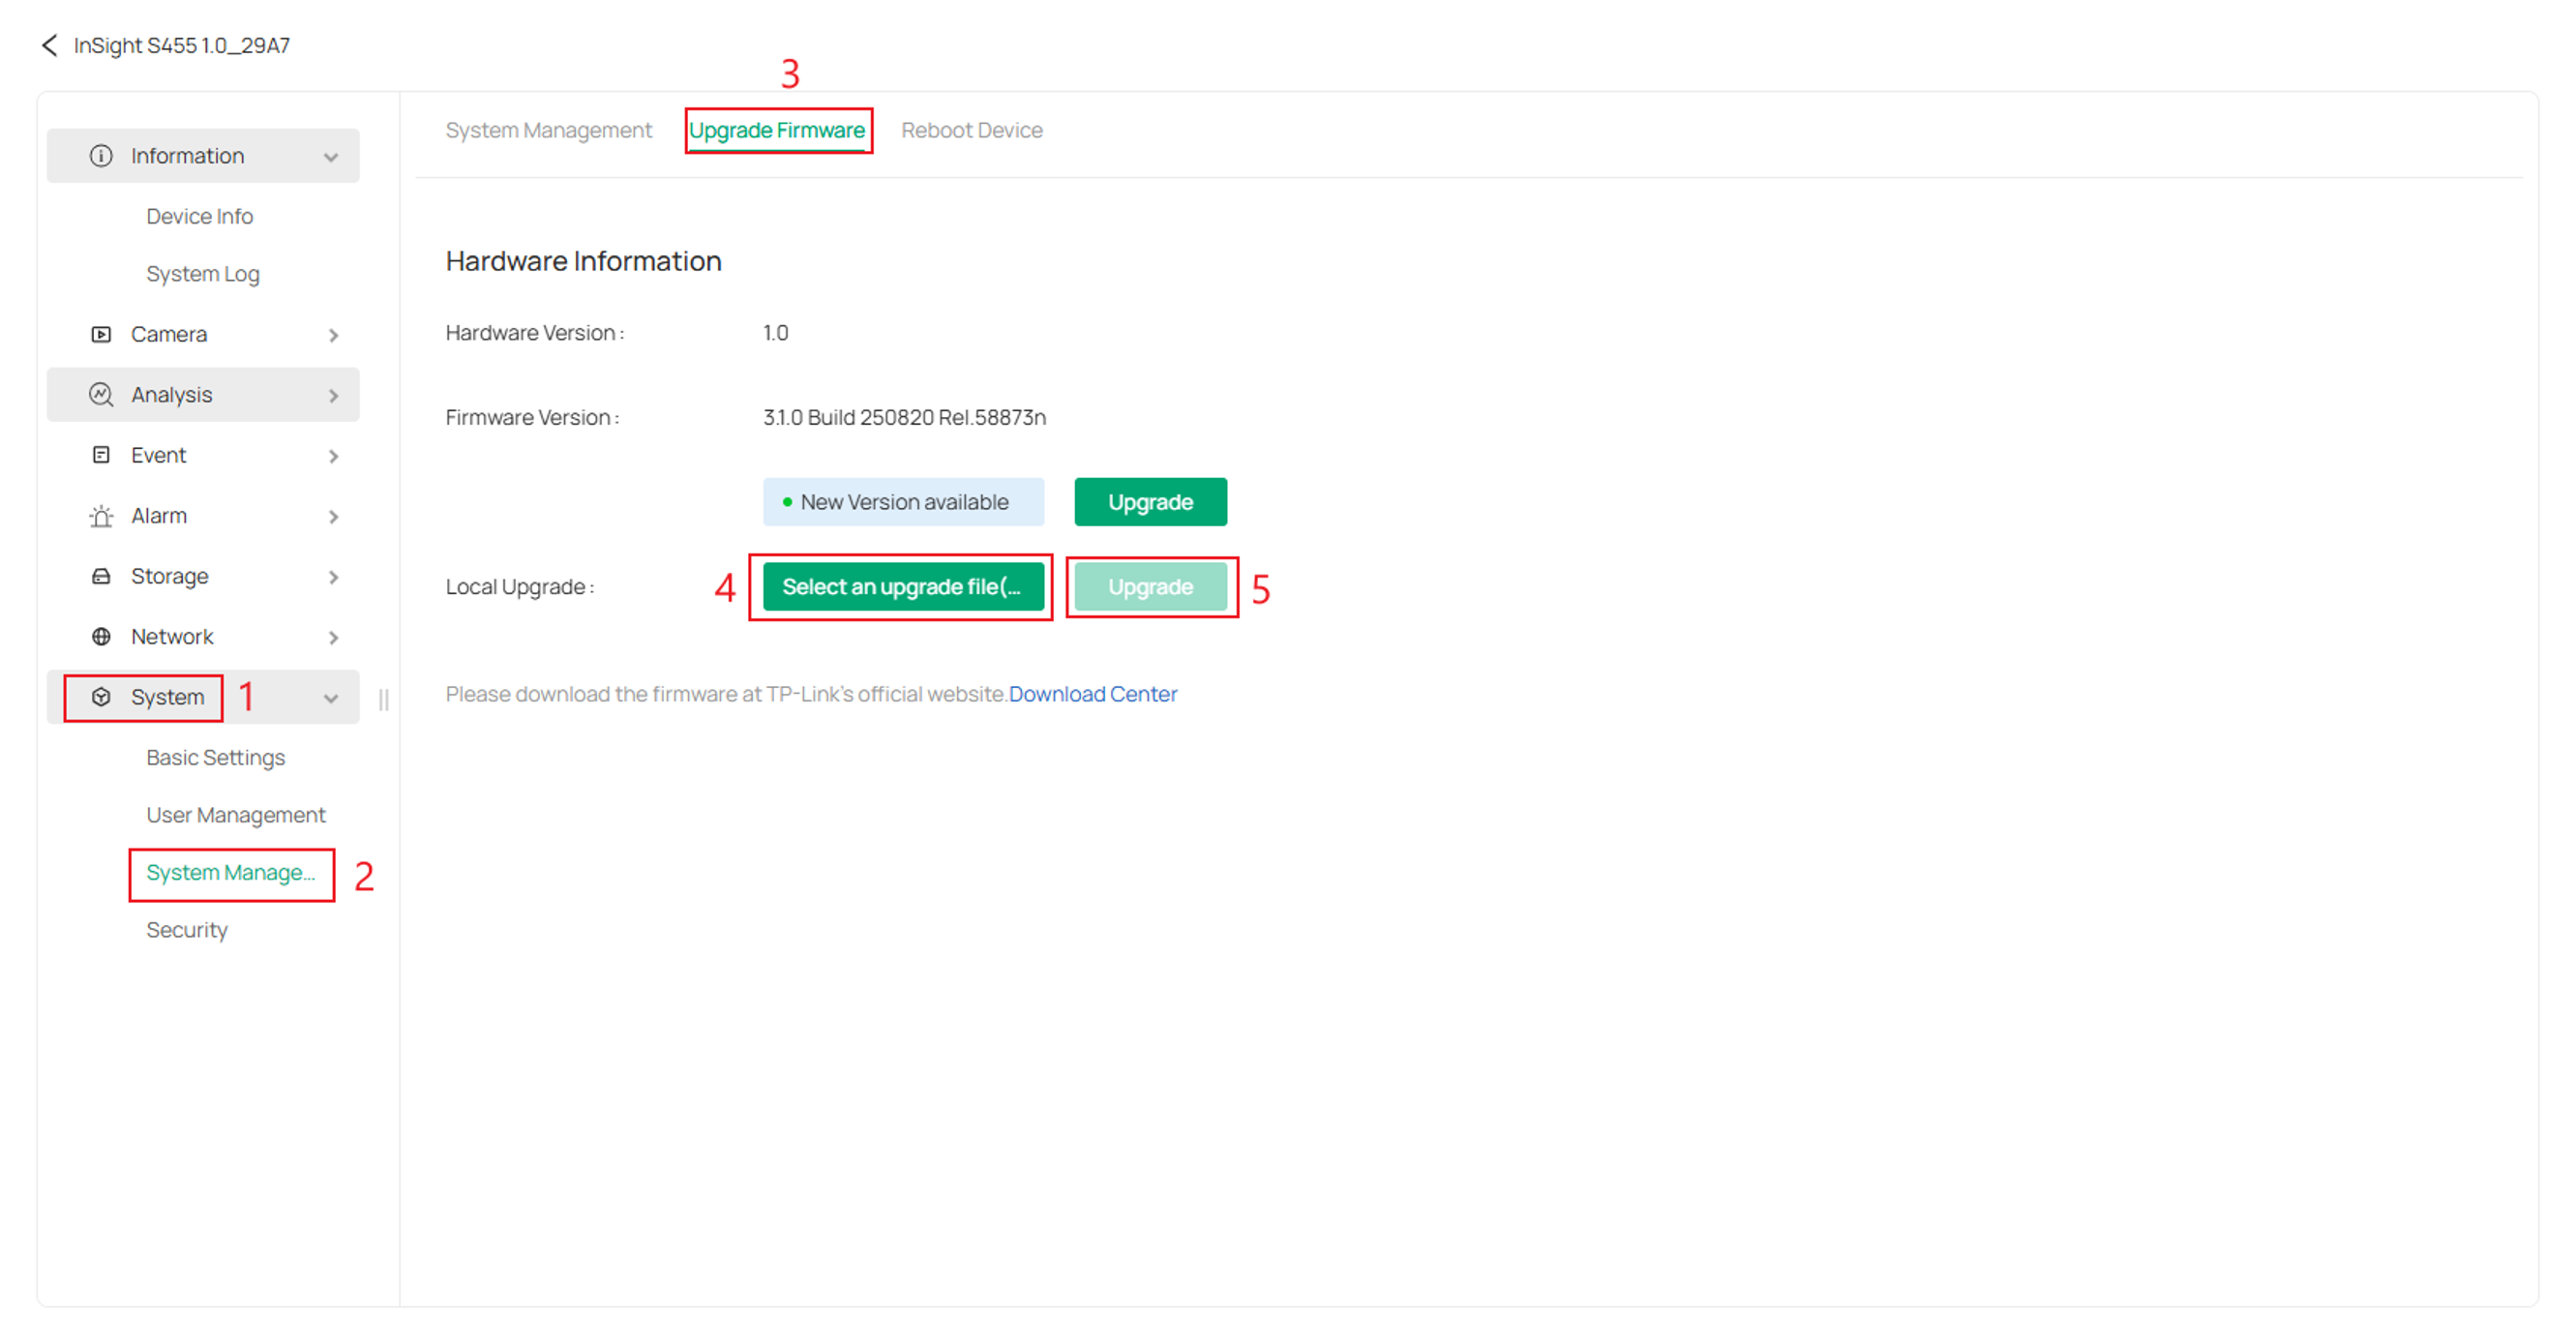
Task: Open Security under System
Action: (187, 930)
